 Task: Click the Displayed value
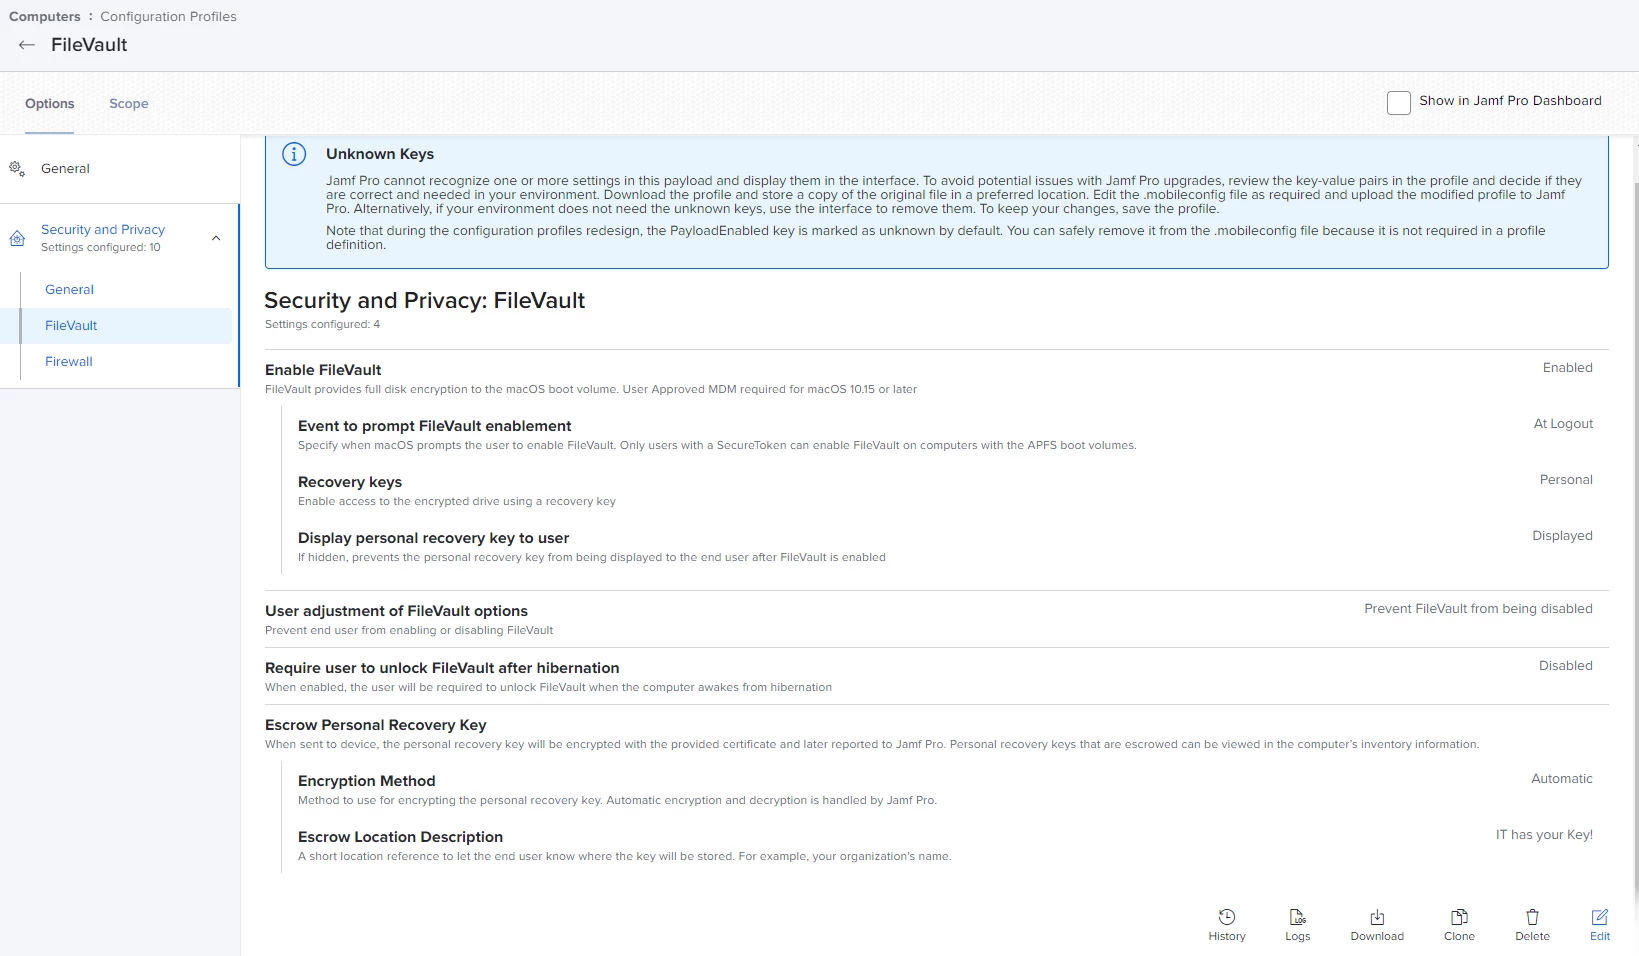pos(1562,536)
